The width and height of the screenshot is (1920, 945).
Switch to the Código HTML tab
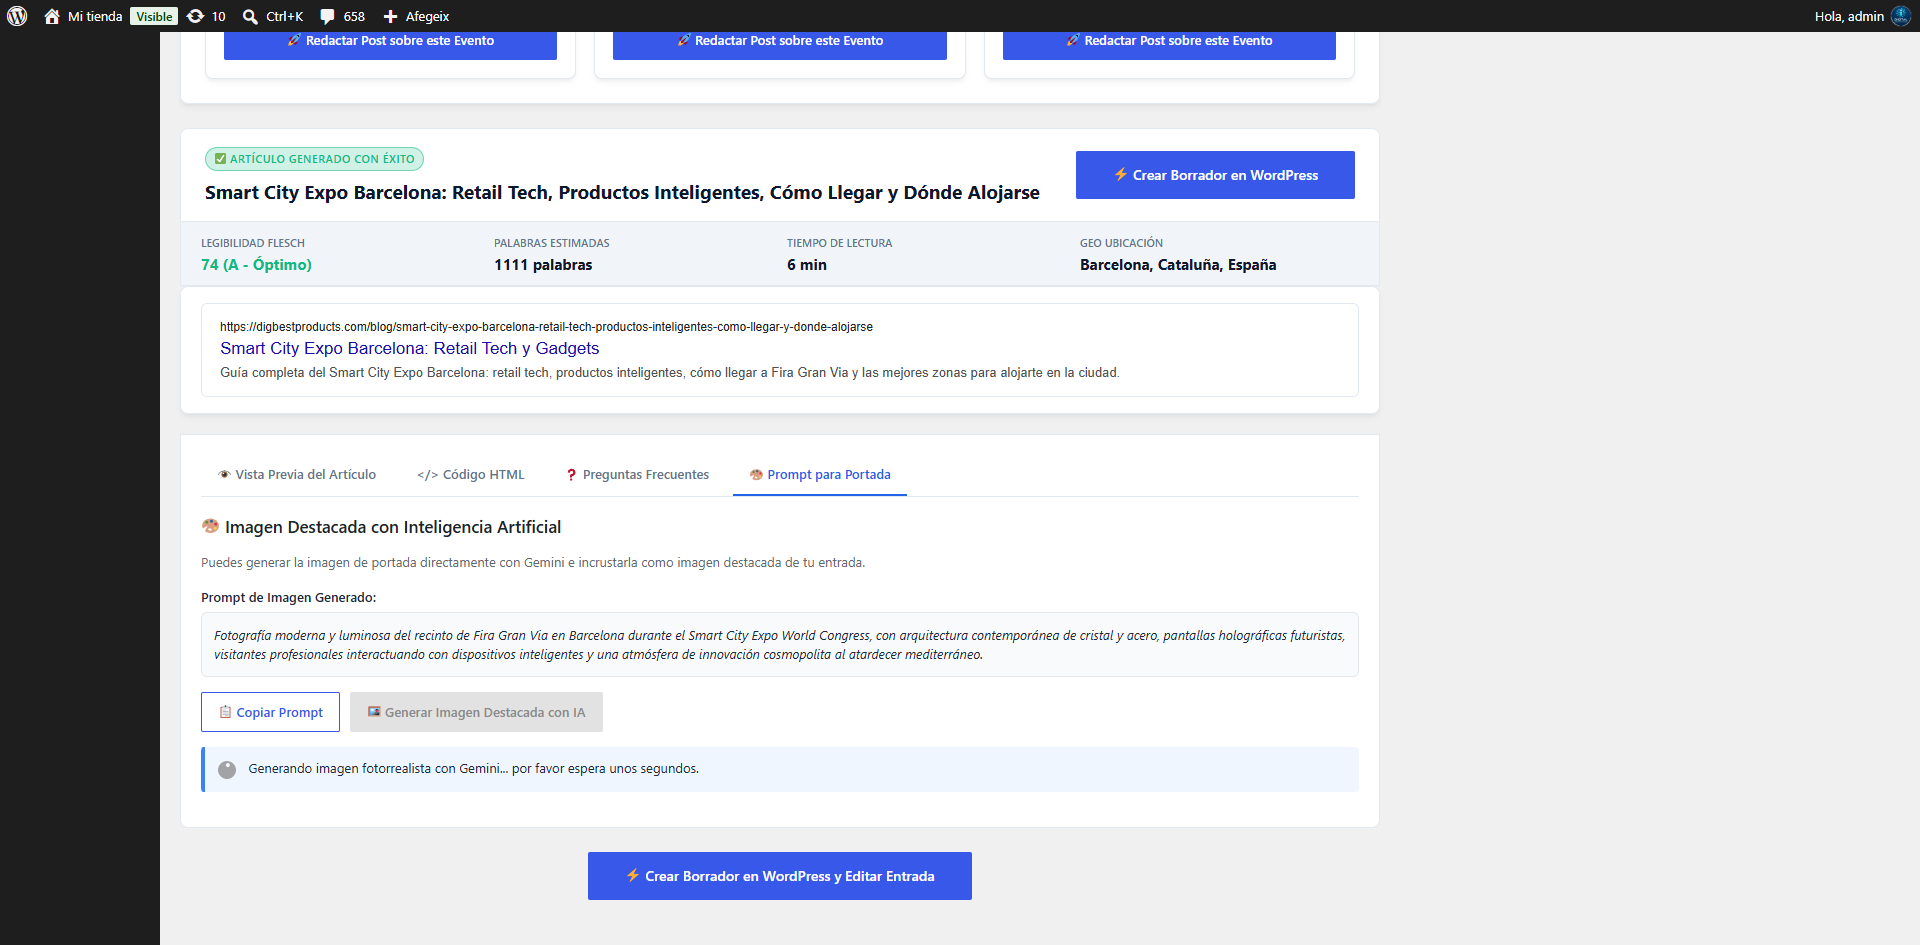(470, 475)
